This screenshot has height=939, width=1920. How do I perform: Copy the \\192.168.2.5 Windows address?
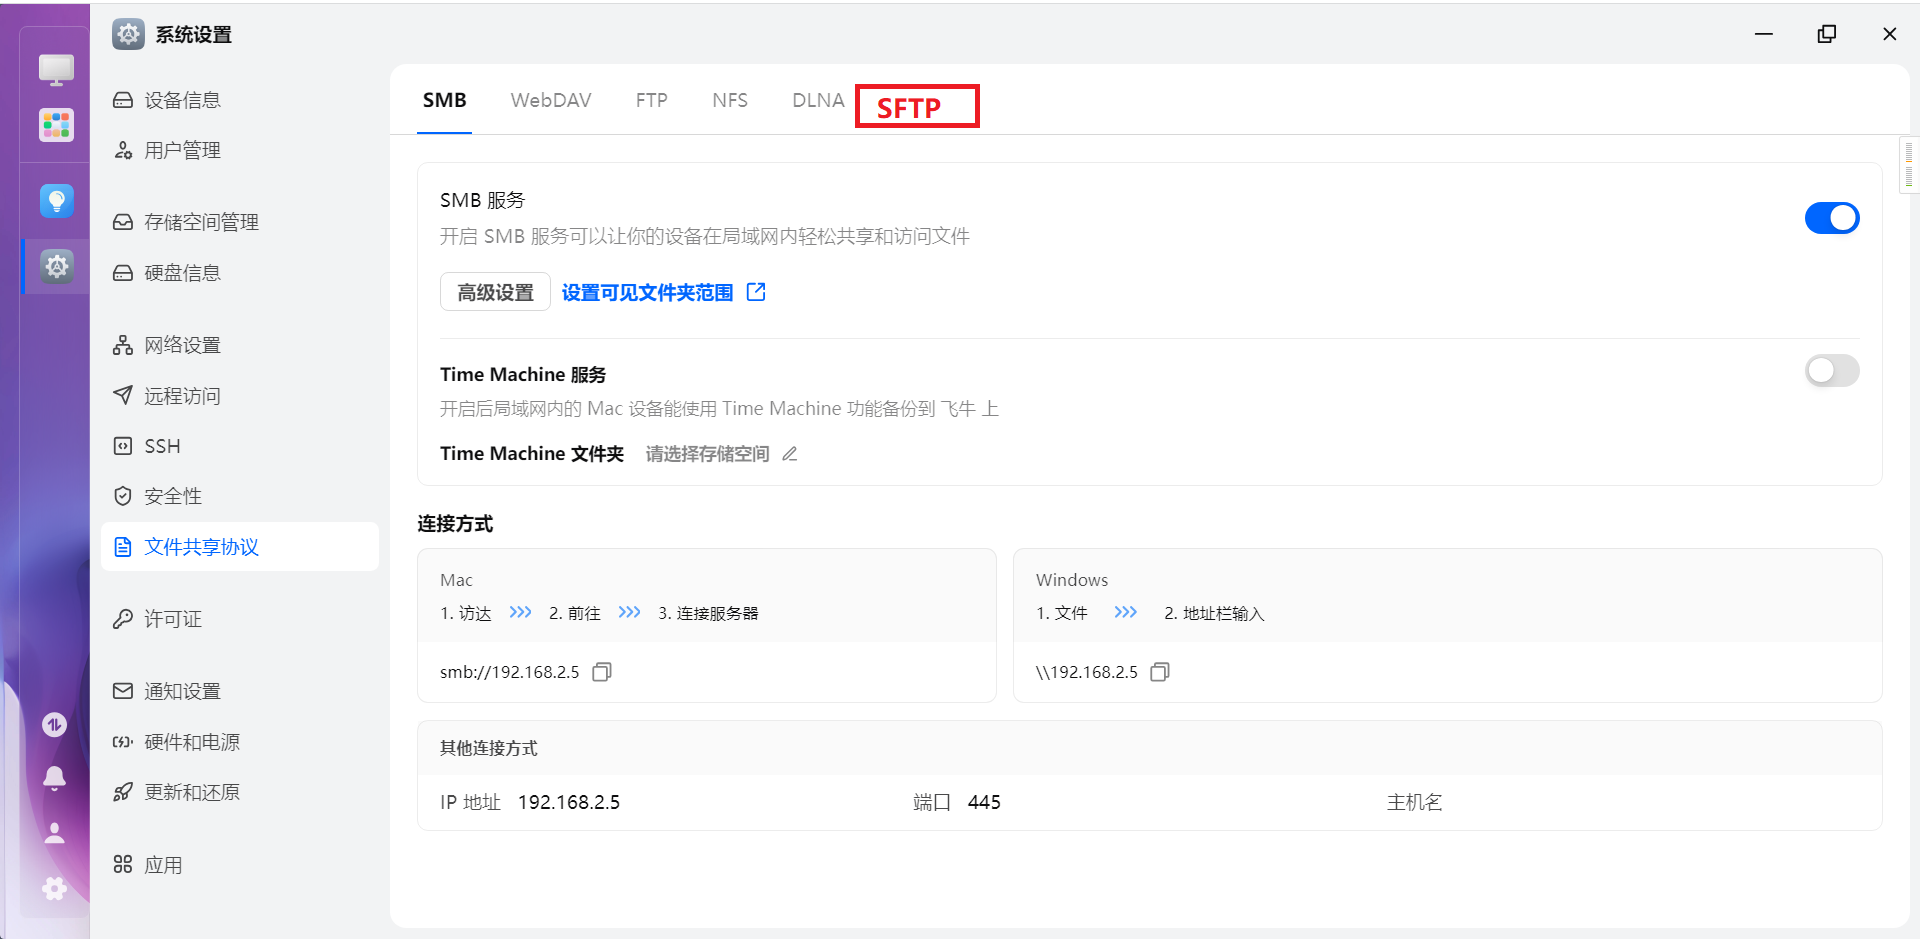(x=1160, y=672)
